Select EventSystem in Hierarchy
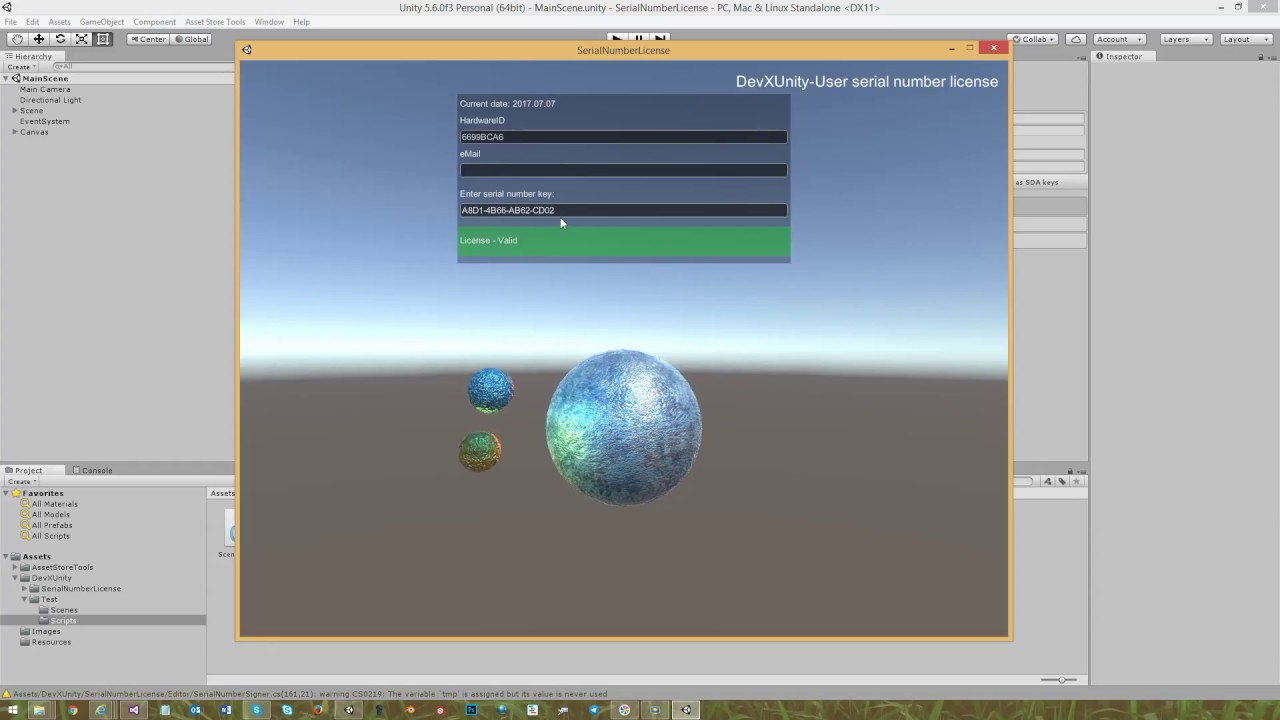1280x720 pixels. coord(44,121)
